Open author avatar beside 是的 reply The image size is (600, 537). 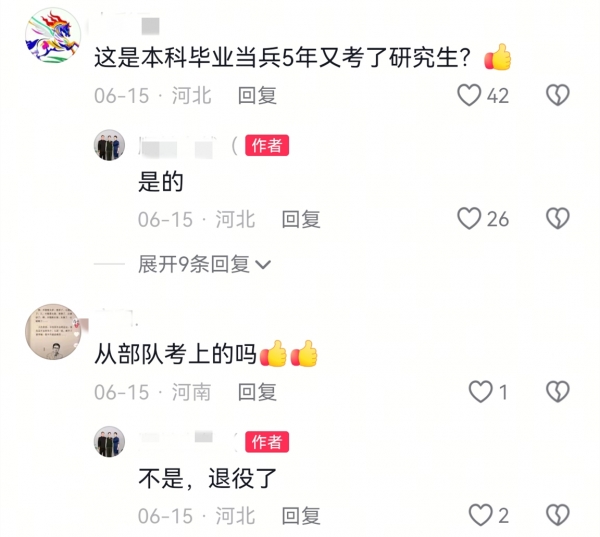tap(109, 145)
